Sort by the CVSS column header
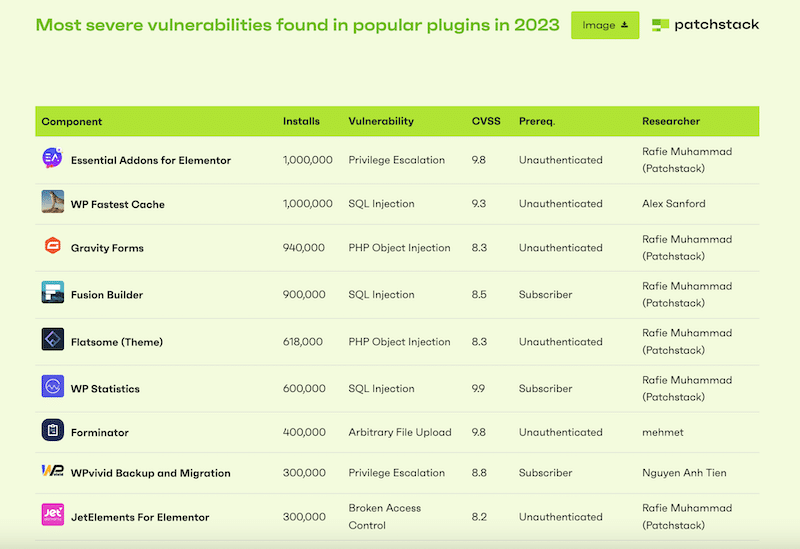Screen dimensions: 800x549 [486, 121]
